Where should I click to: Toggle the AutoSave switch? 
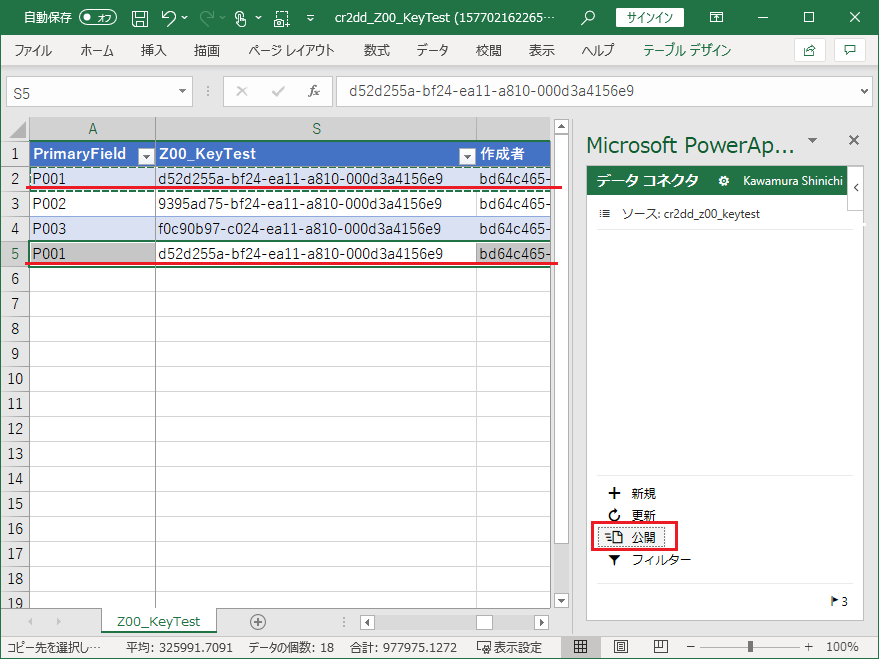coord(98,18)
